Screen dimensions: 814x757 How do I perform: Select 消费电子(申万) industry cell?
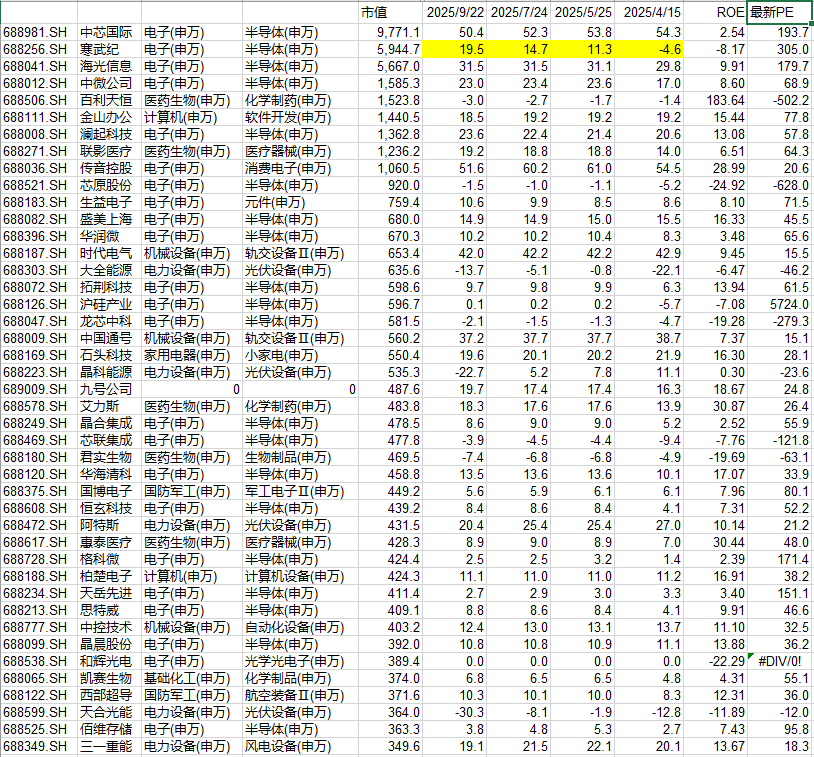click(300, 168)
